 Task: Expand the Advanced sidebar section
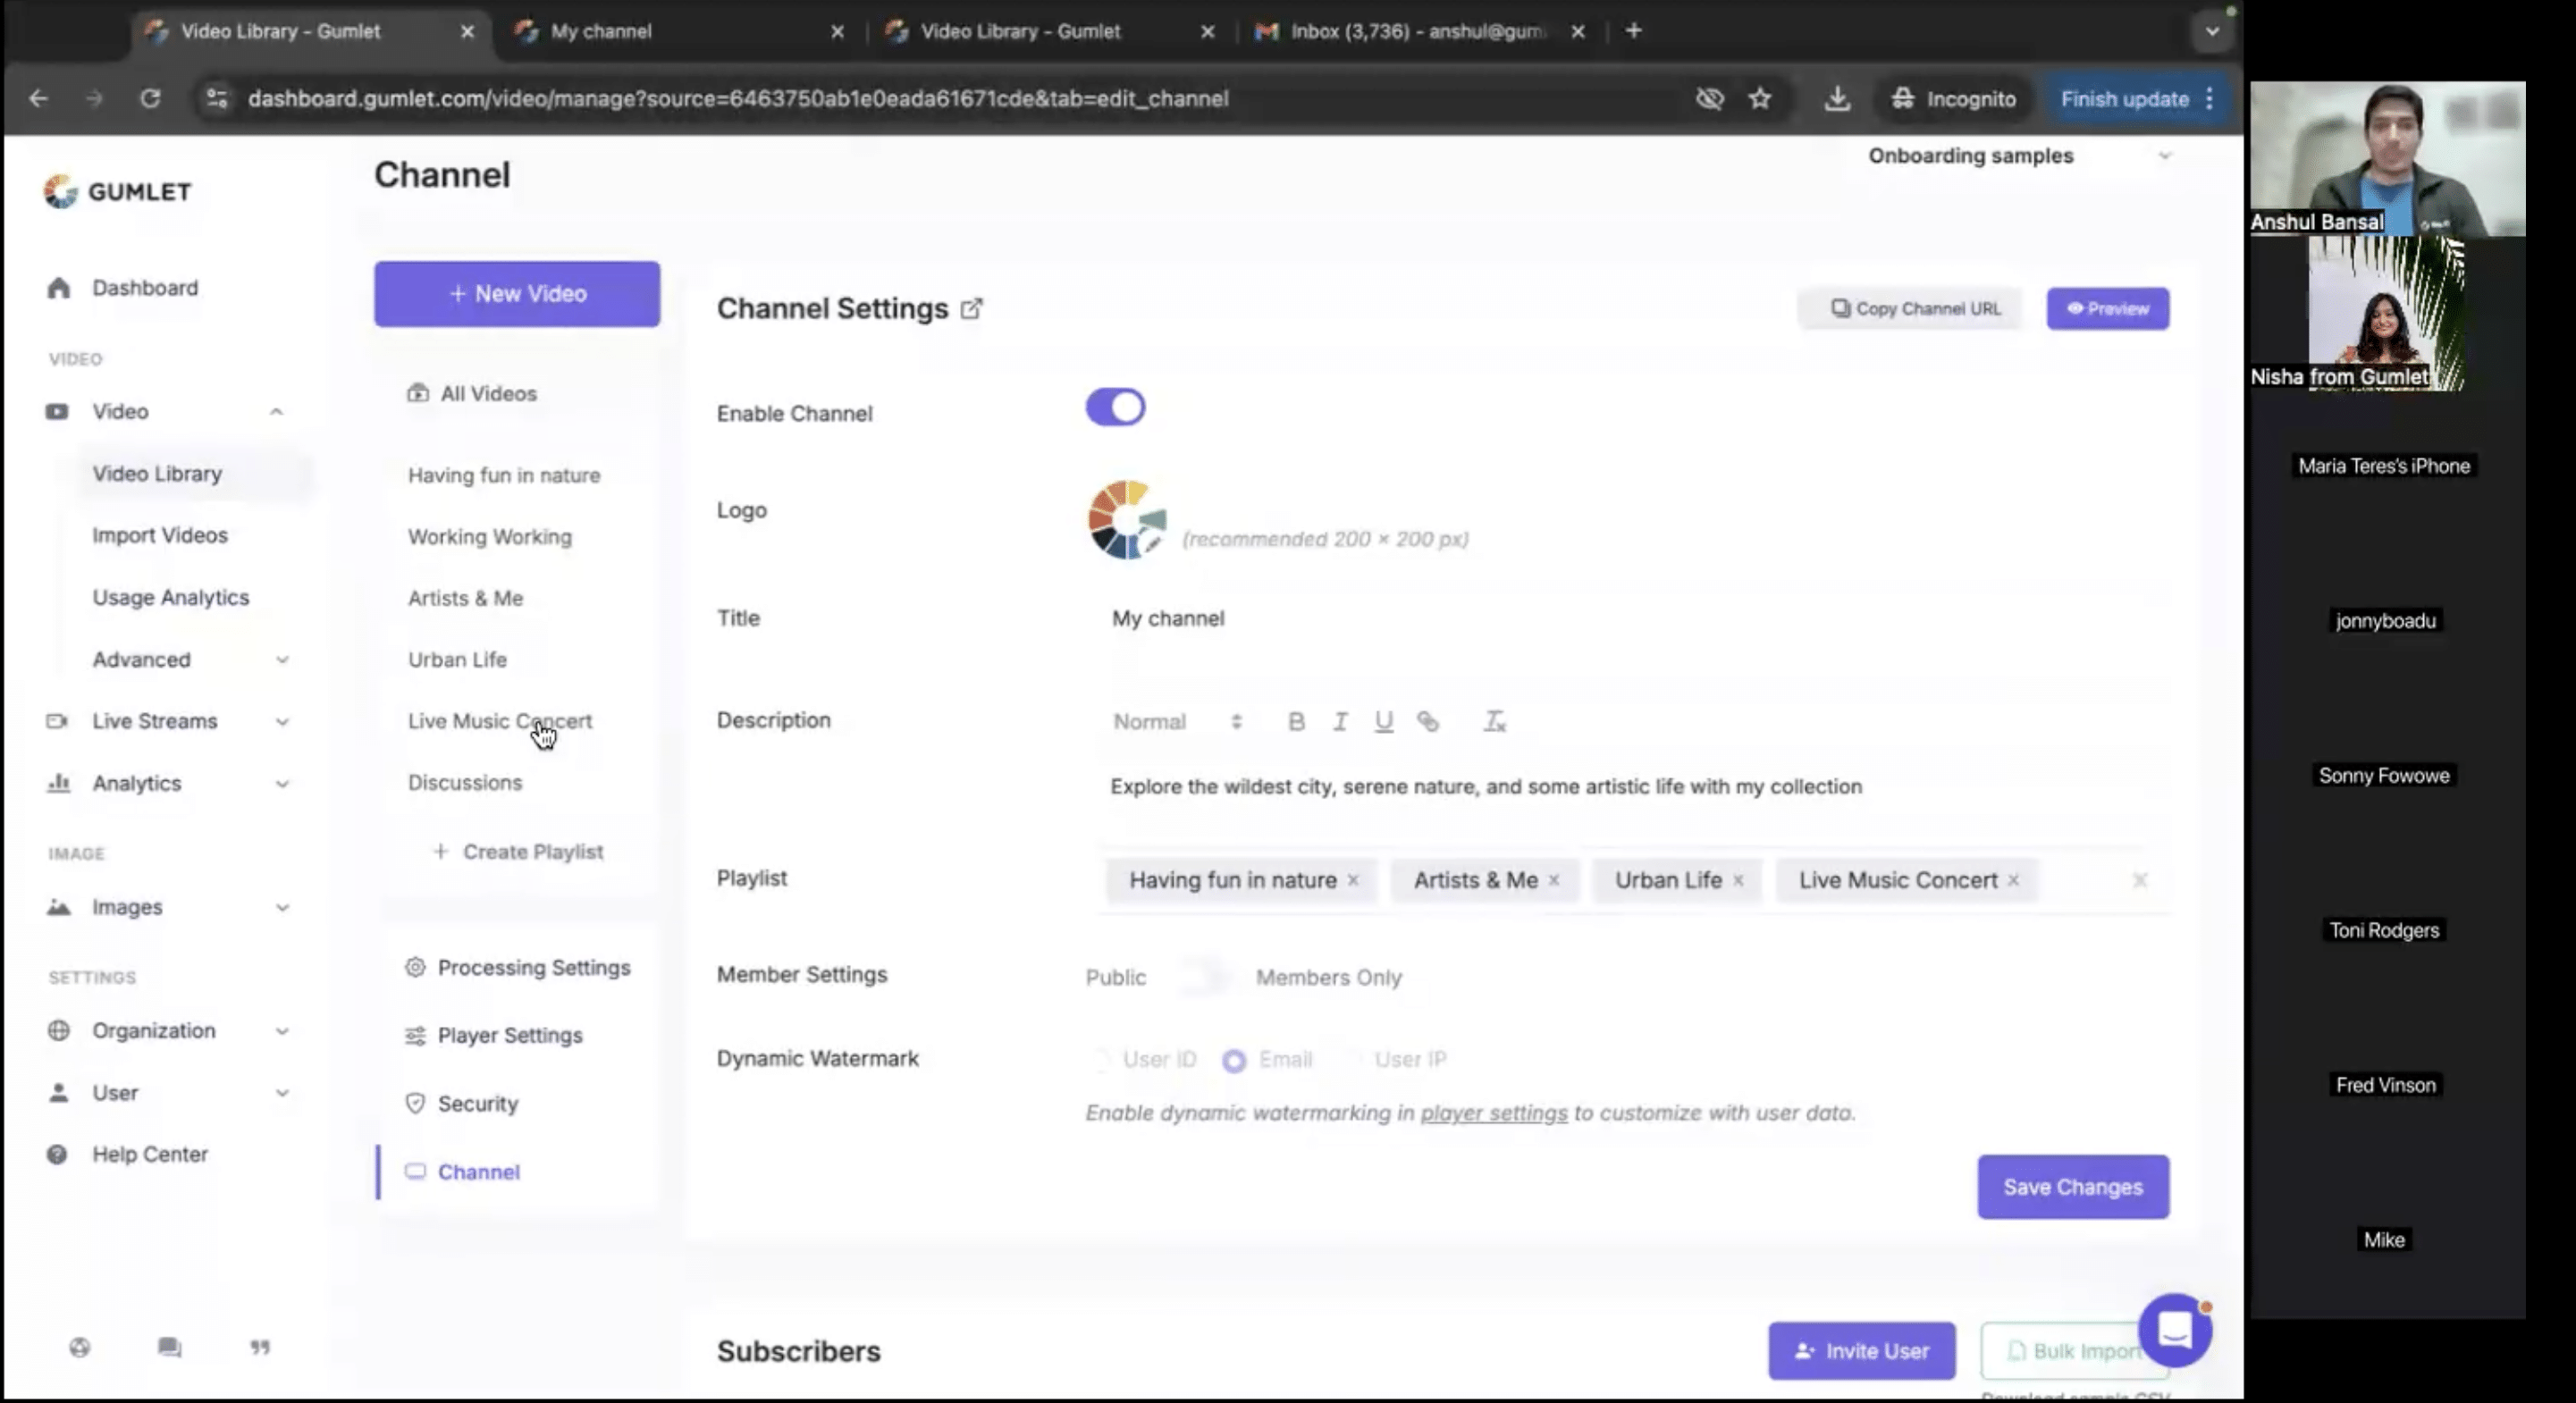coord(282,660)
